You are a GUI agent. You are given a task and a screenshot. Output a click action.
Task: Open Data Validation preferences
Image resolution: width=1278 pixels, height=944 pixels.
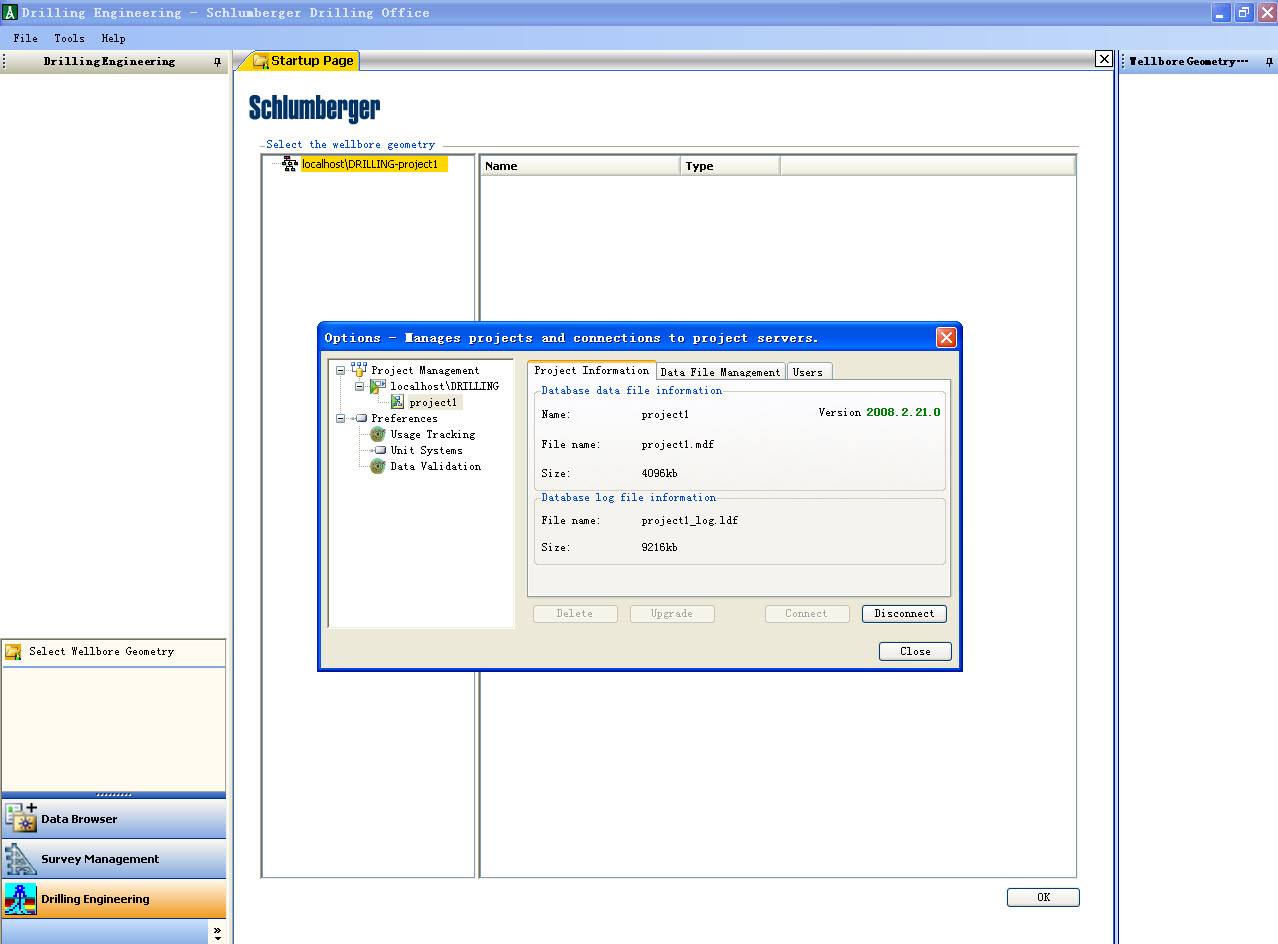[x=435, y=466]
